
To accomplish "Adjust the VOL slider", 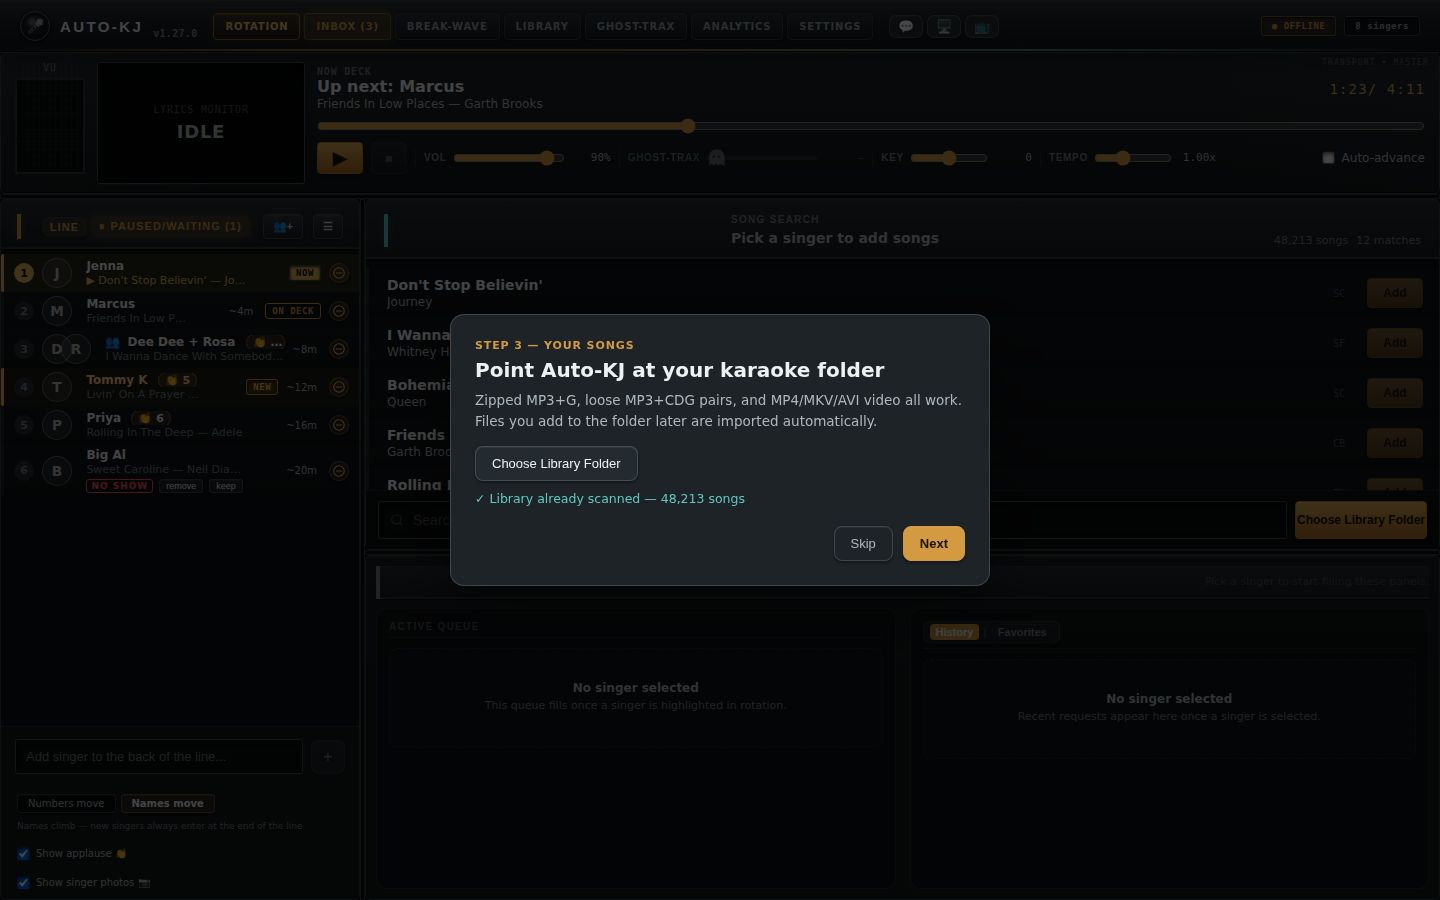I will (x=508, y=158).
